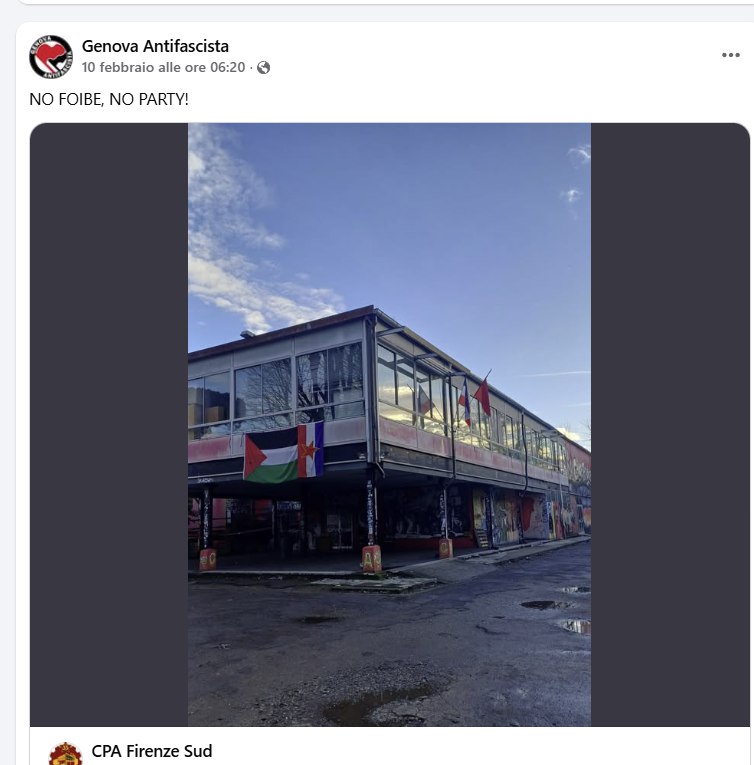Click the dark left margin of the photo
The height and width of the screenshot is (765, 754).
109,424
